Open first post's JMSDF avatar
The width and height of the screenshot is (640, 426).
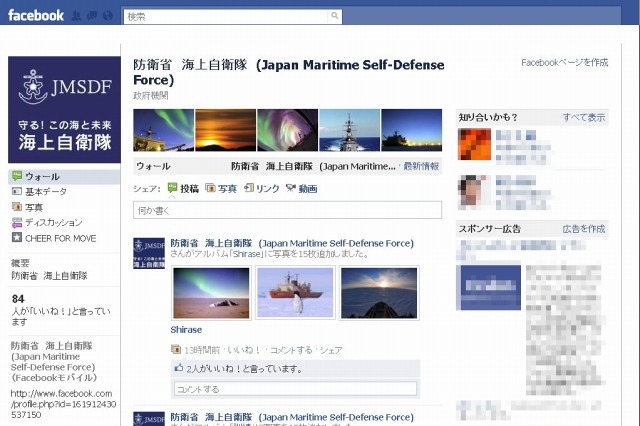149,253
